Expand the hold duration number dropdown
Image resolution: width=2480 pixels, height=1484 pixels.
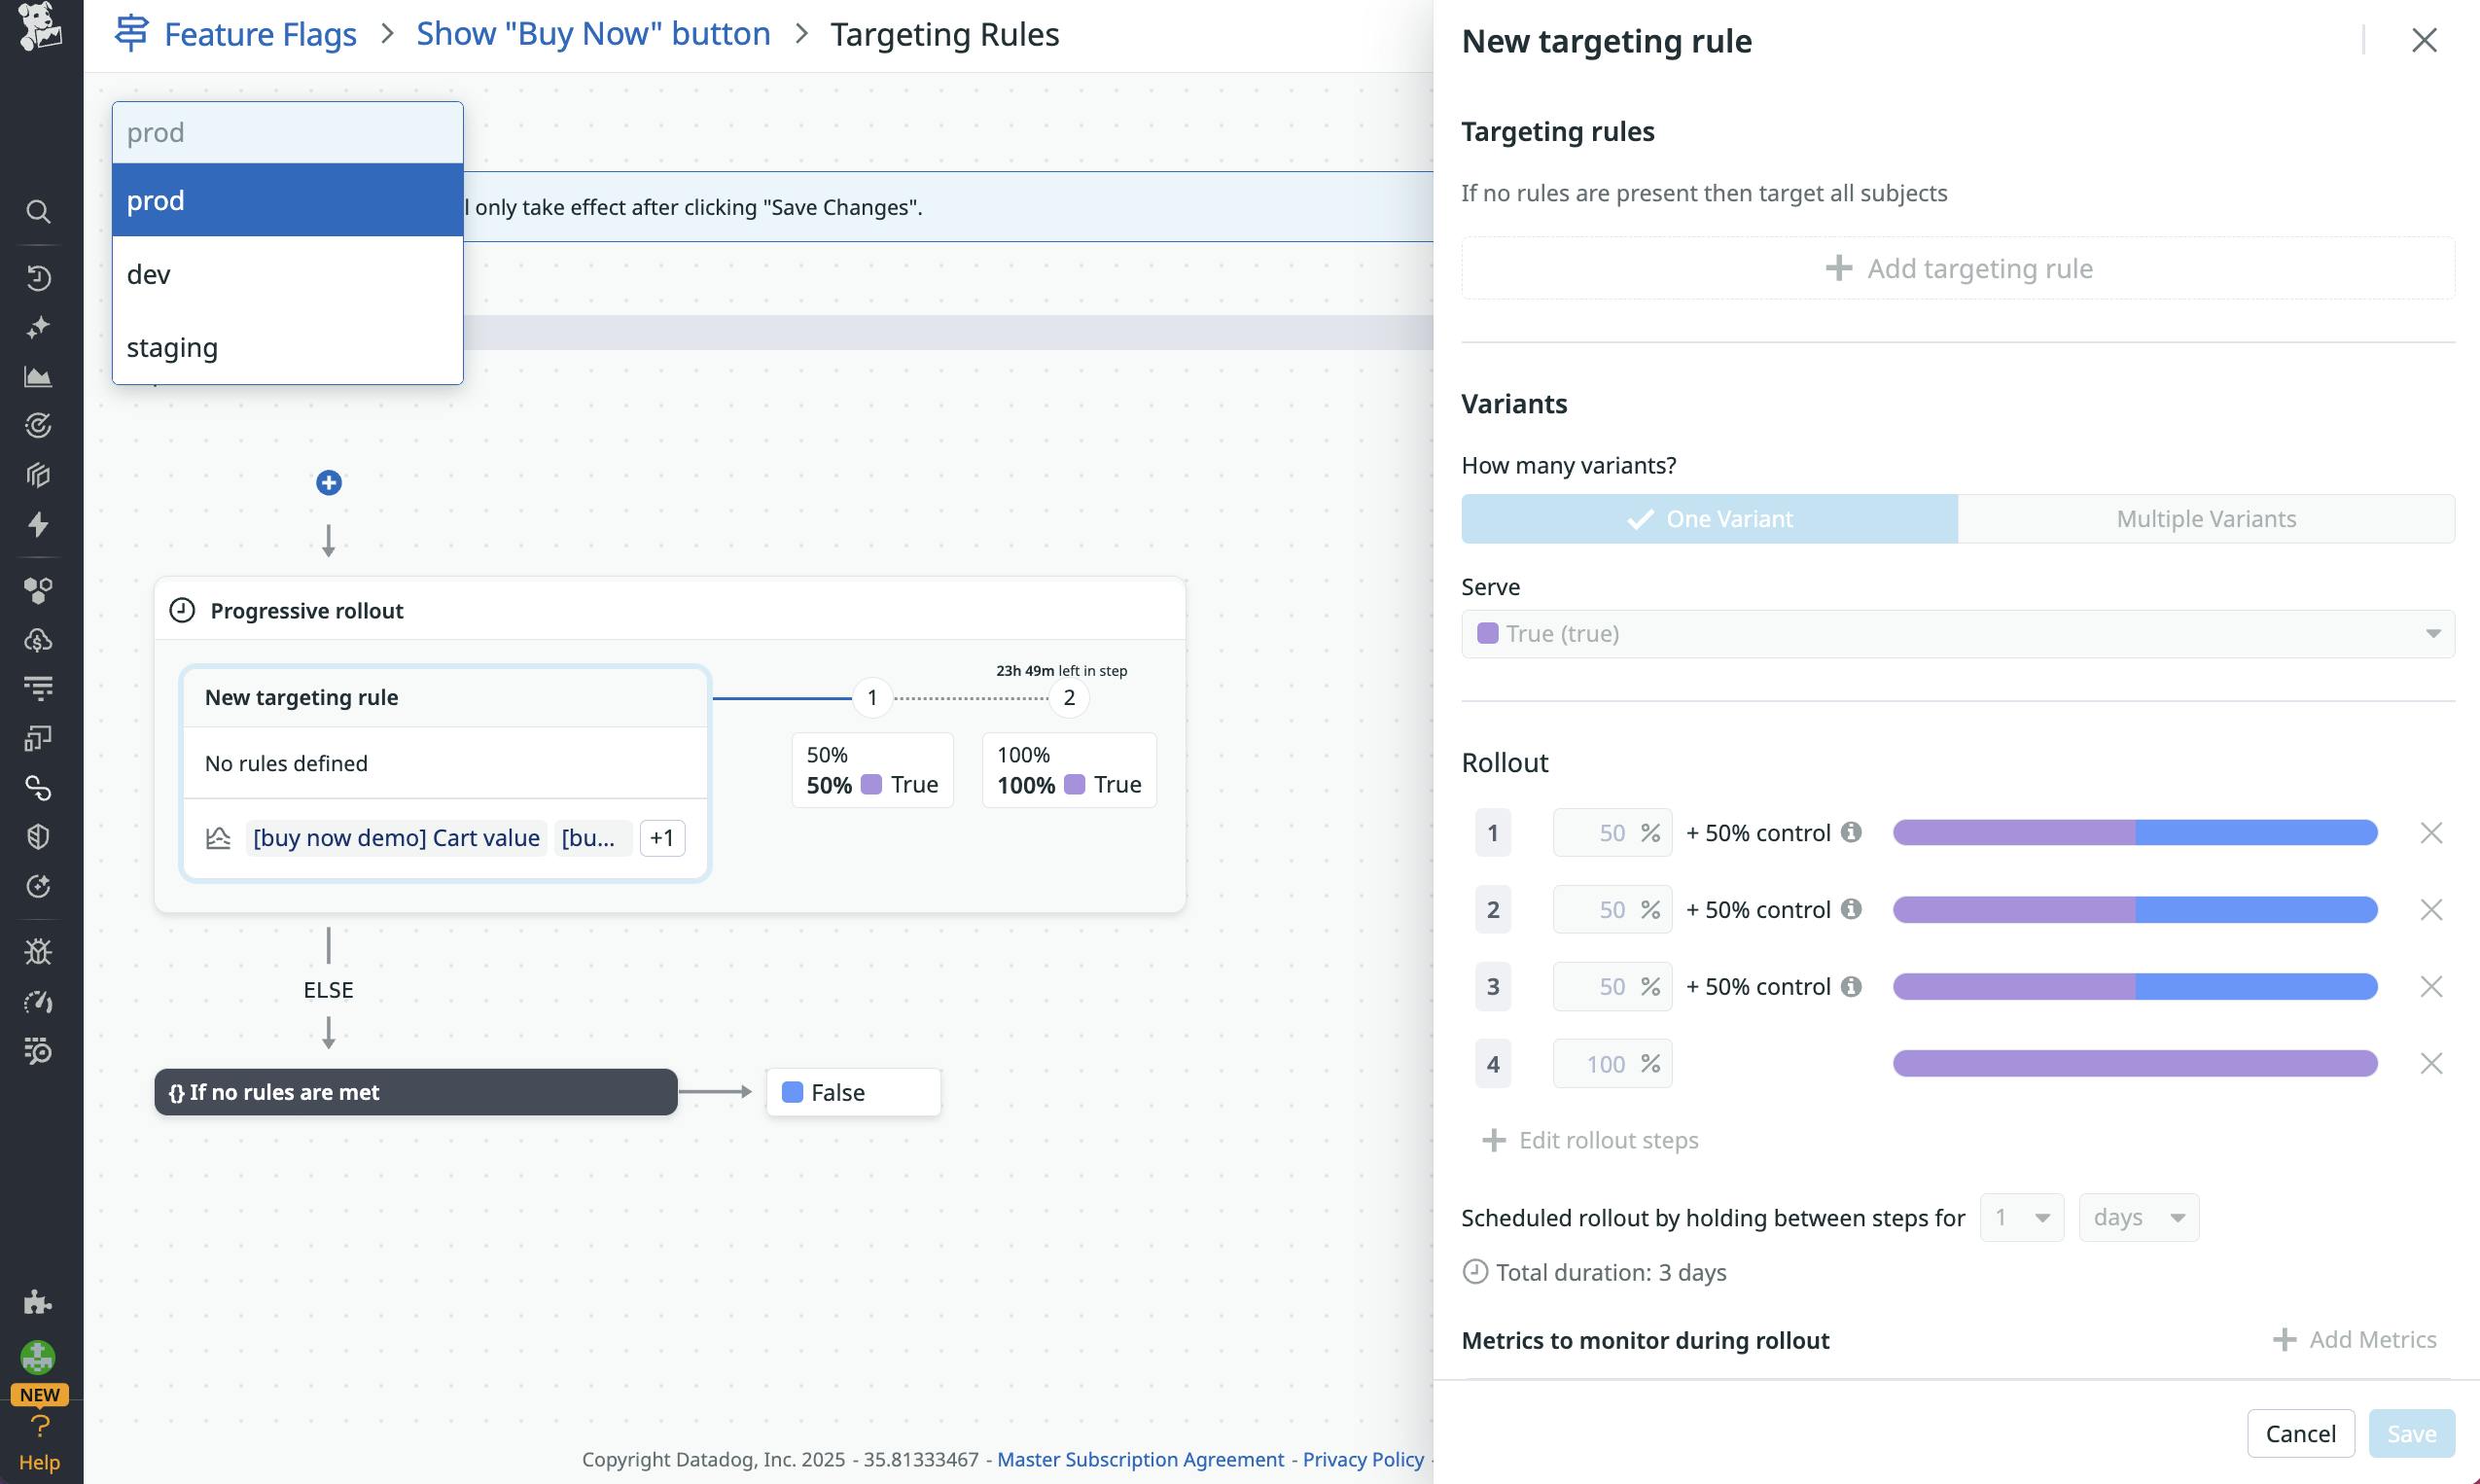[x=2021, y=1217]
